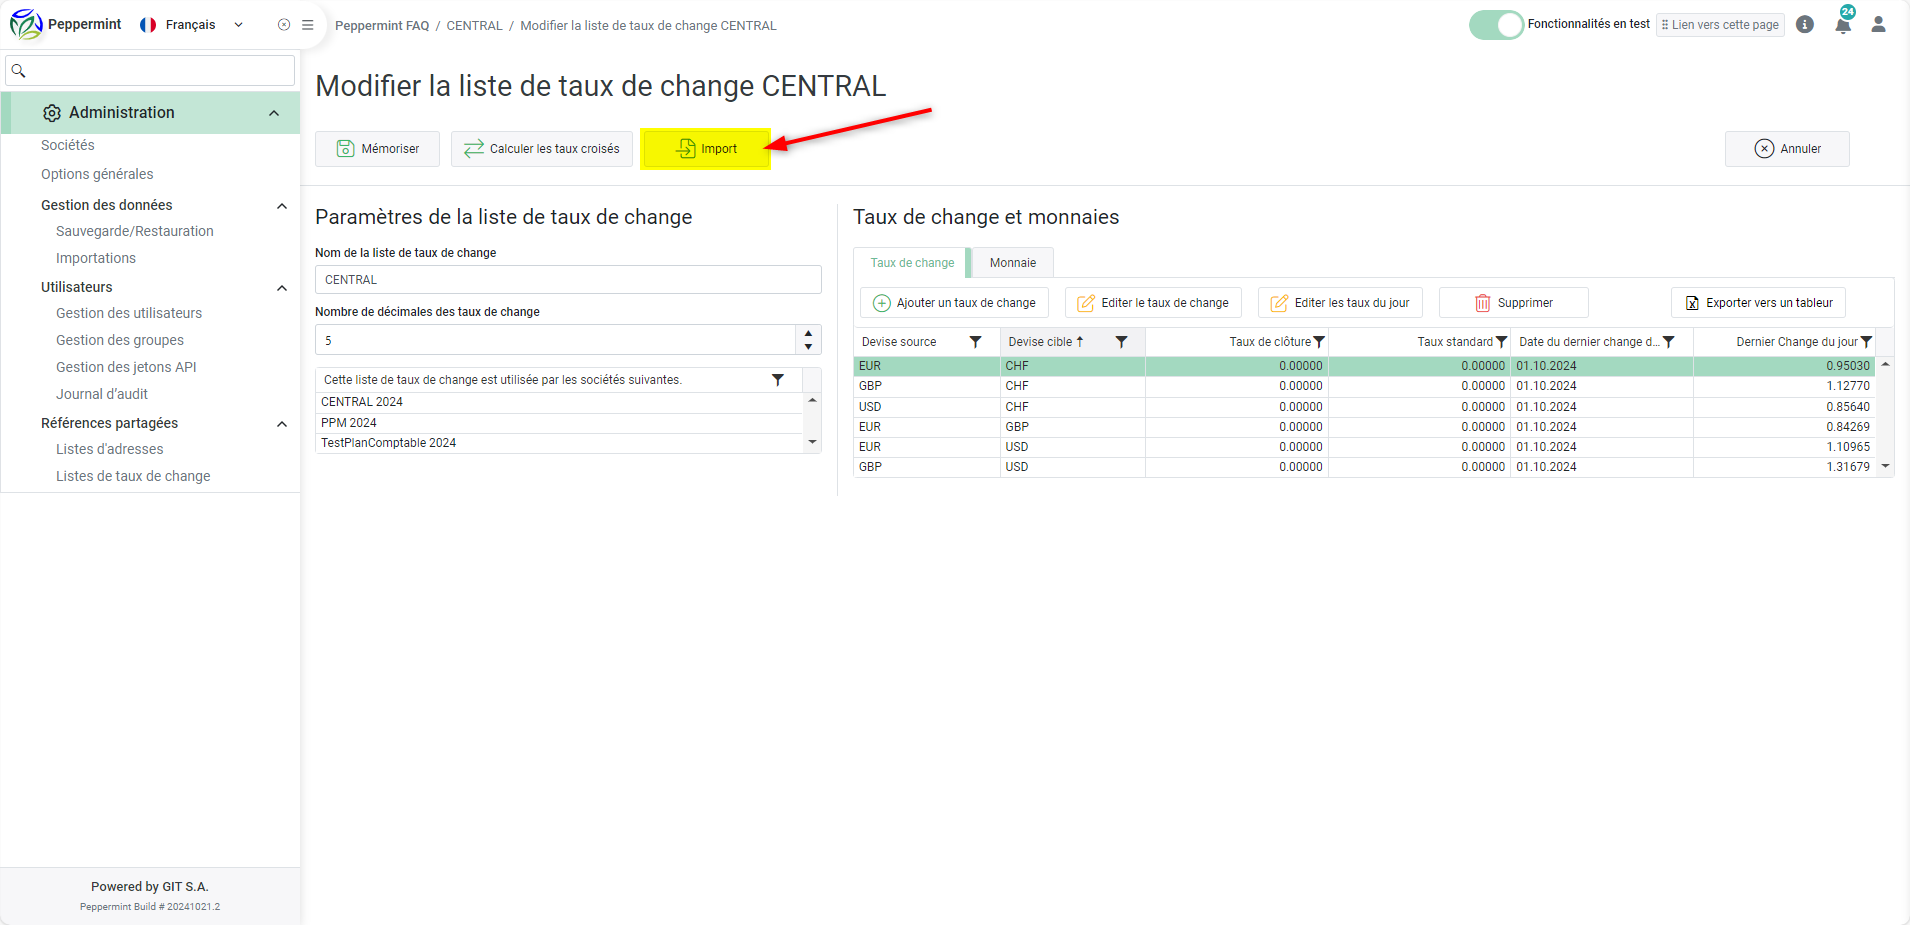Screen dimensions: 1910x925
Task: Collapse Gestion des données group
Action: point(282,206)
